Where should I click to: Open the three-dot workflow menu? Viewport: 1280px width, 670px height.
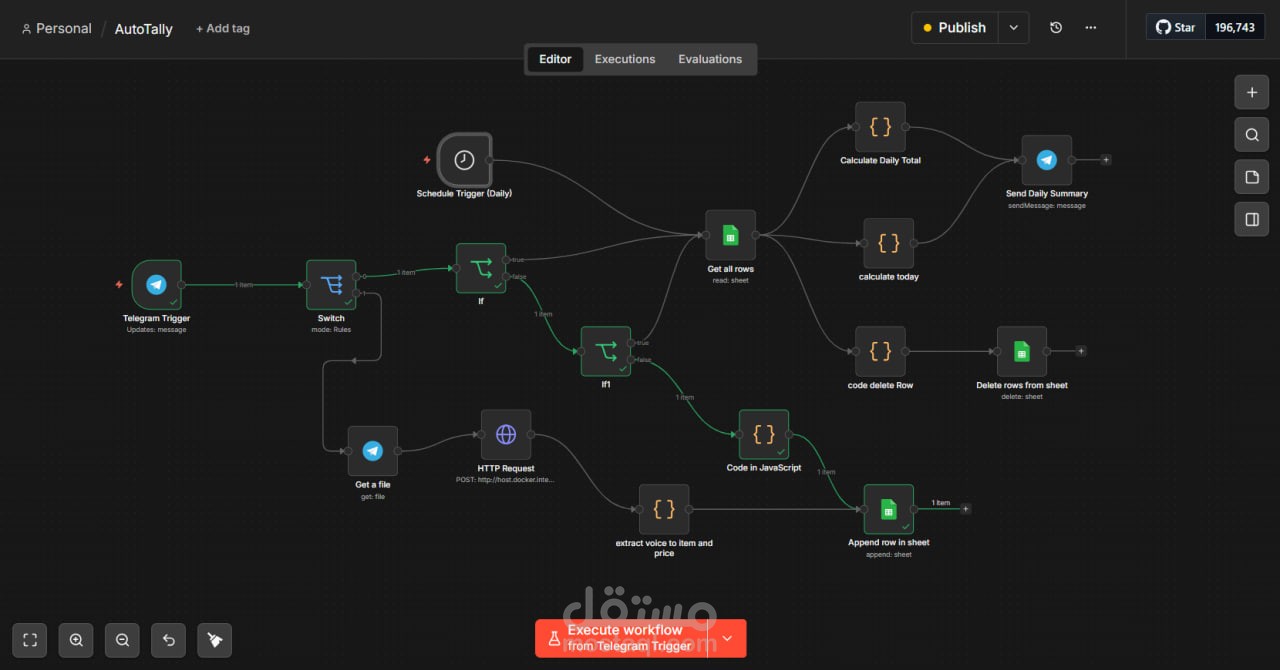tap(1090, 28)
